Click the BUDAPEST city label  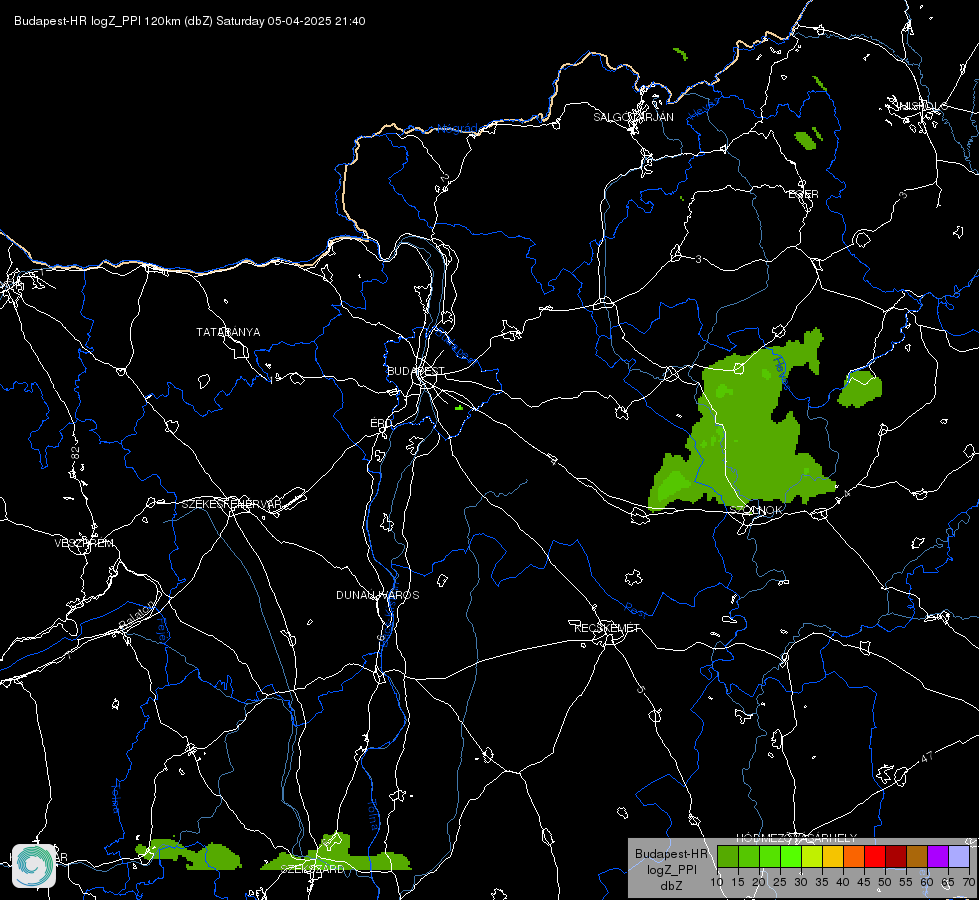click(416, 371)
